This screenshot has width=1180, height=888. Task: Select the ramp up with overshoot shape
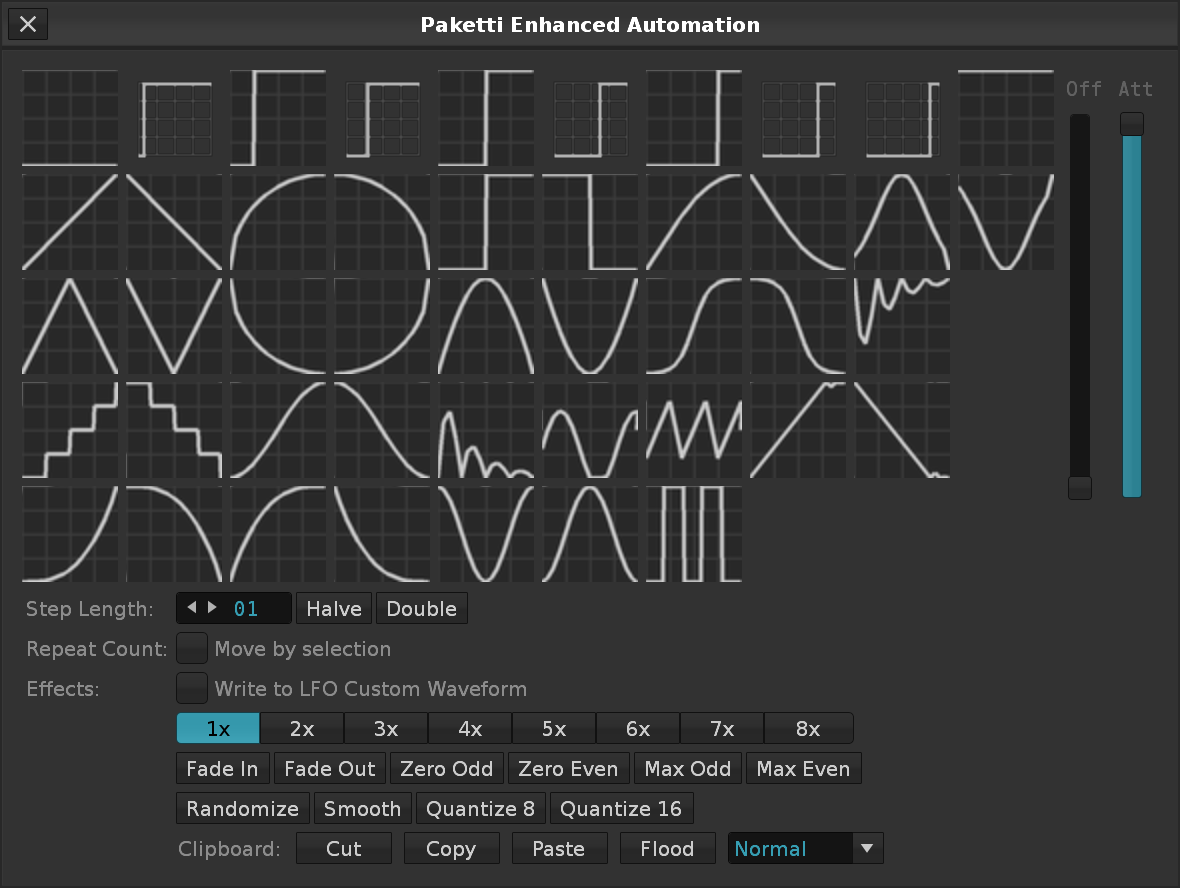[x=798, y=430]
